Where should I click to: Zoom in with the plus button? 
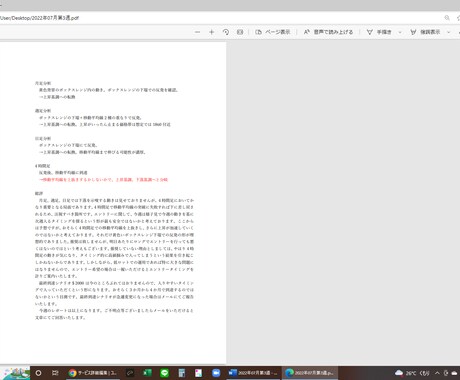pyautogui.click(x=212, y=32)
